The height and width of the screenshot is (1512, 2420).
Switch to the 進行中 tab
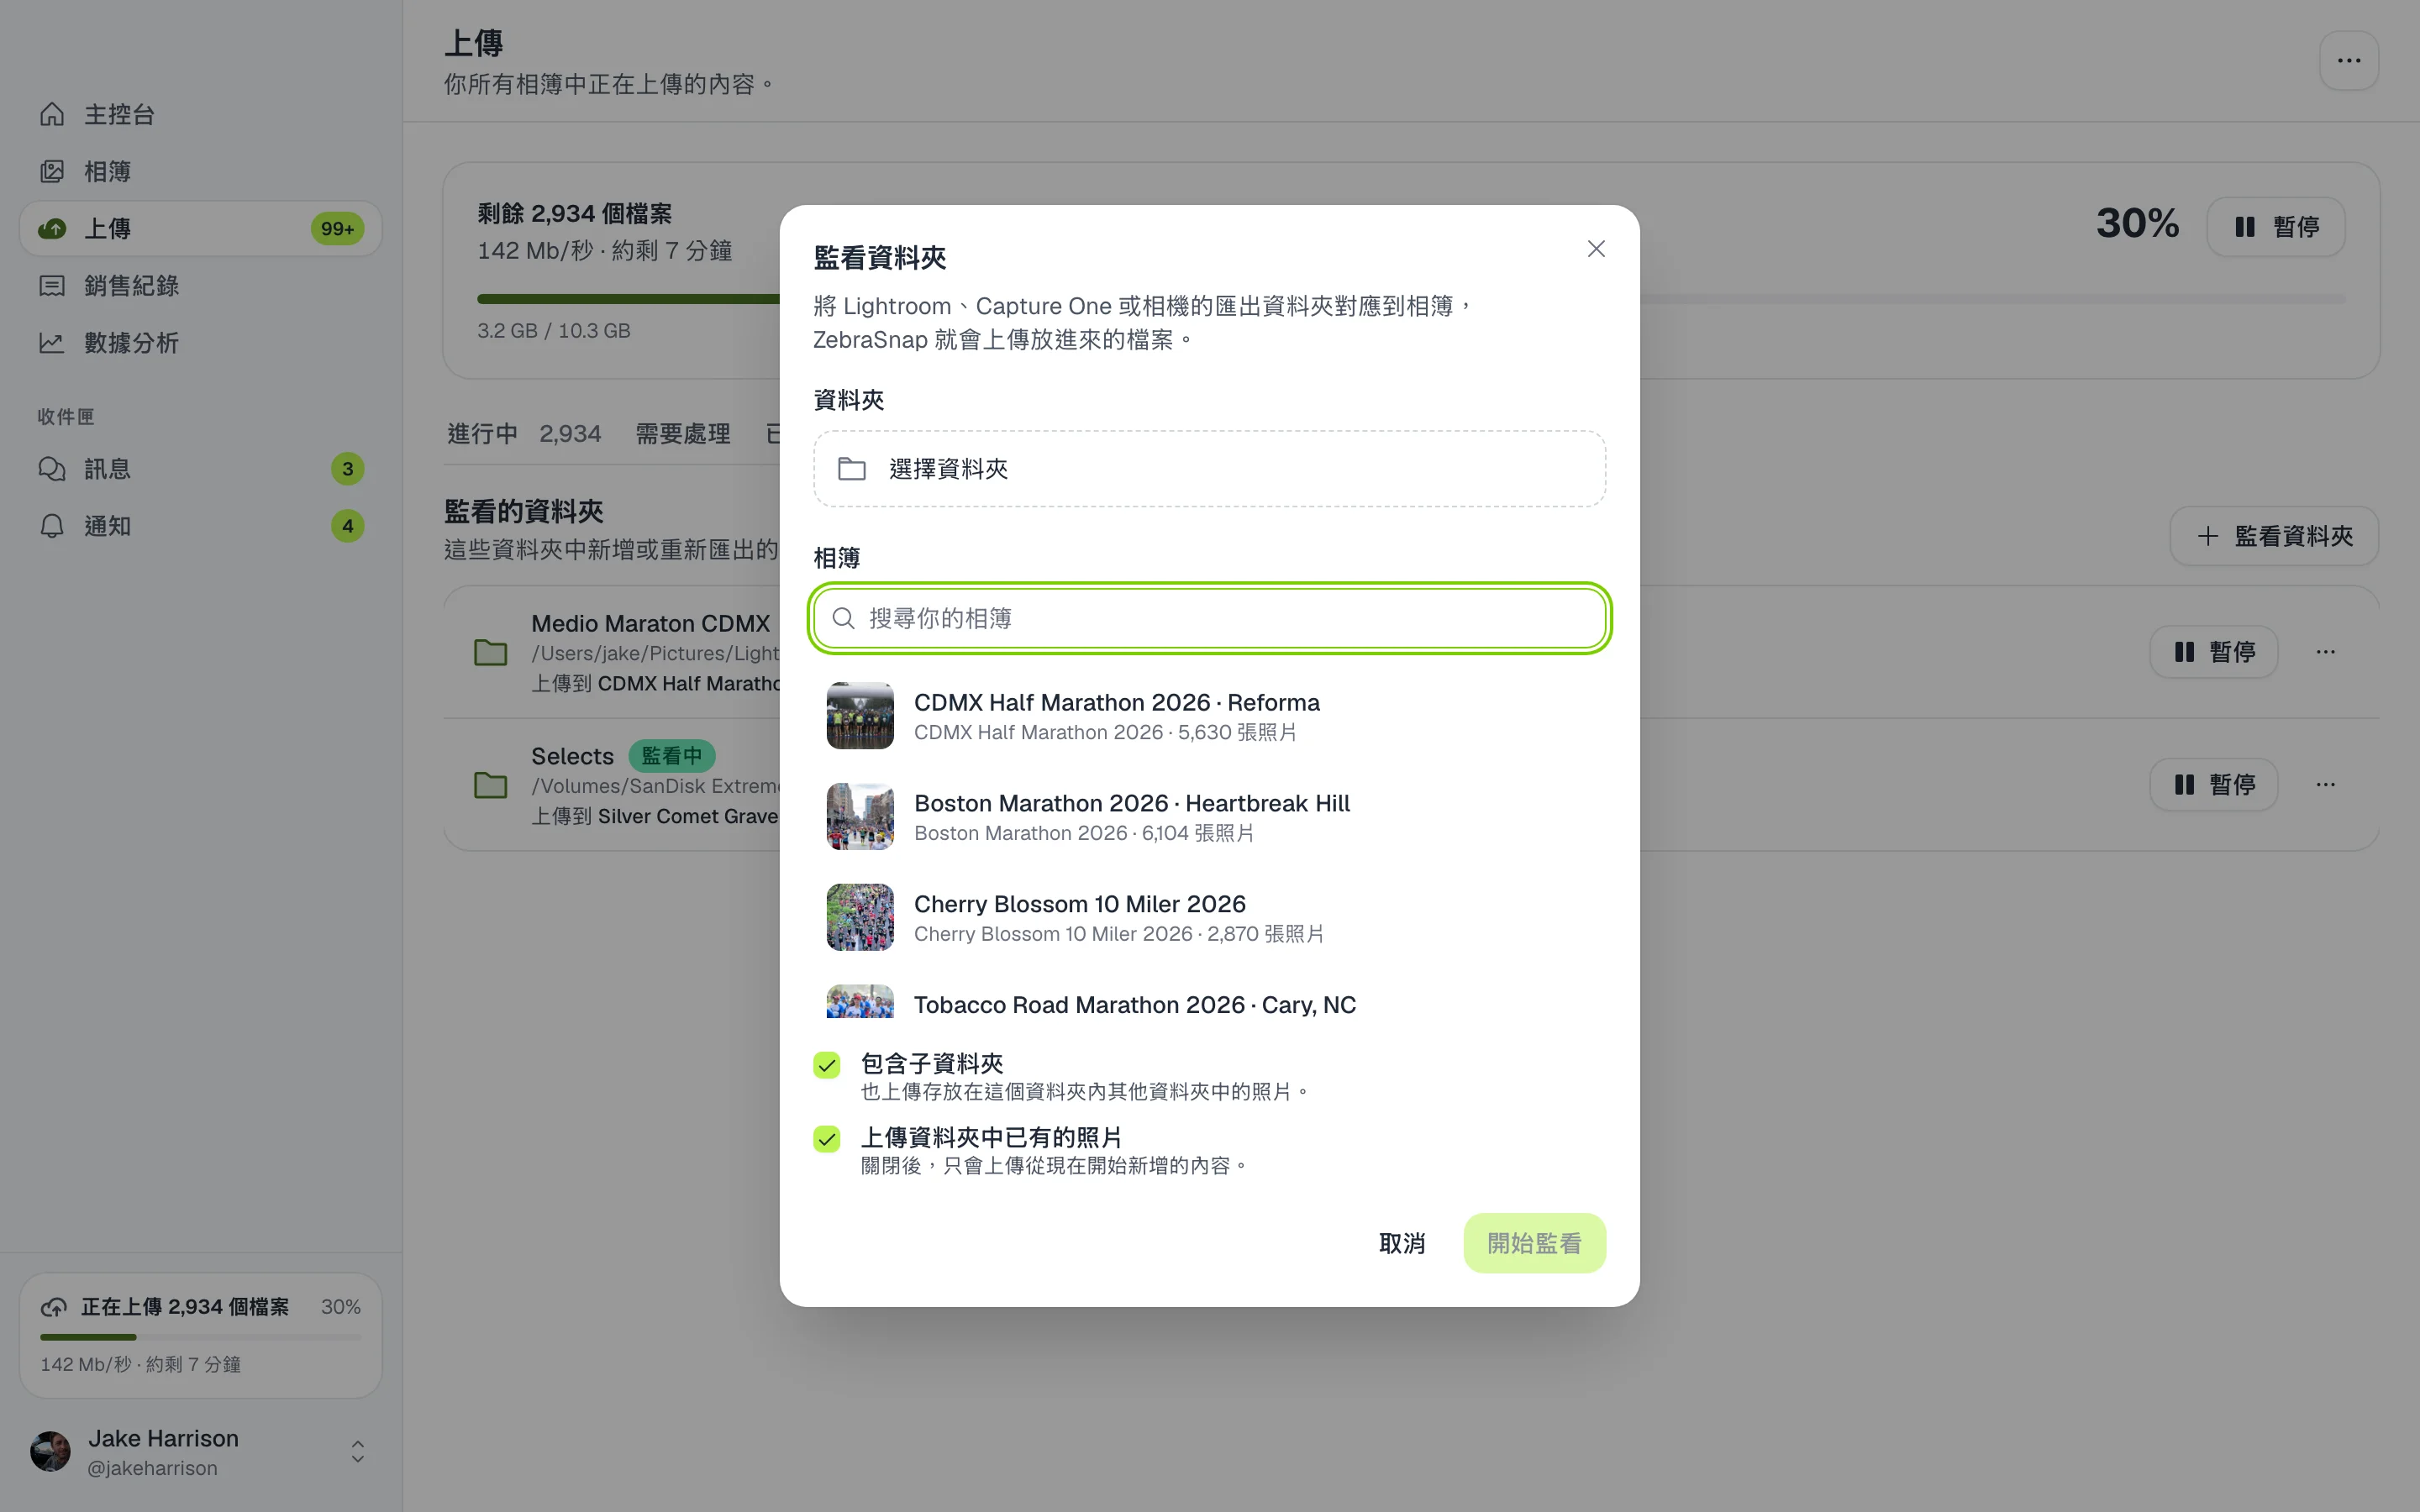click(524, 434)
